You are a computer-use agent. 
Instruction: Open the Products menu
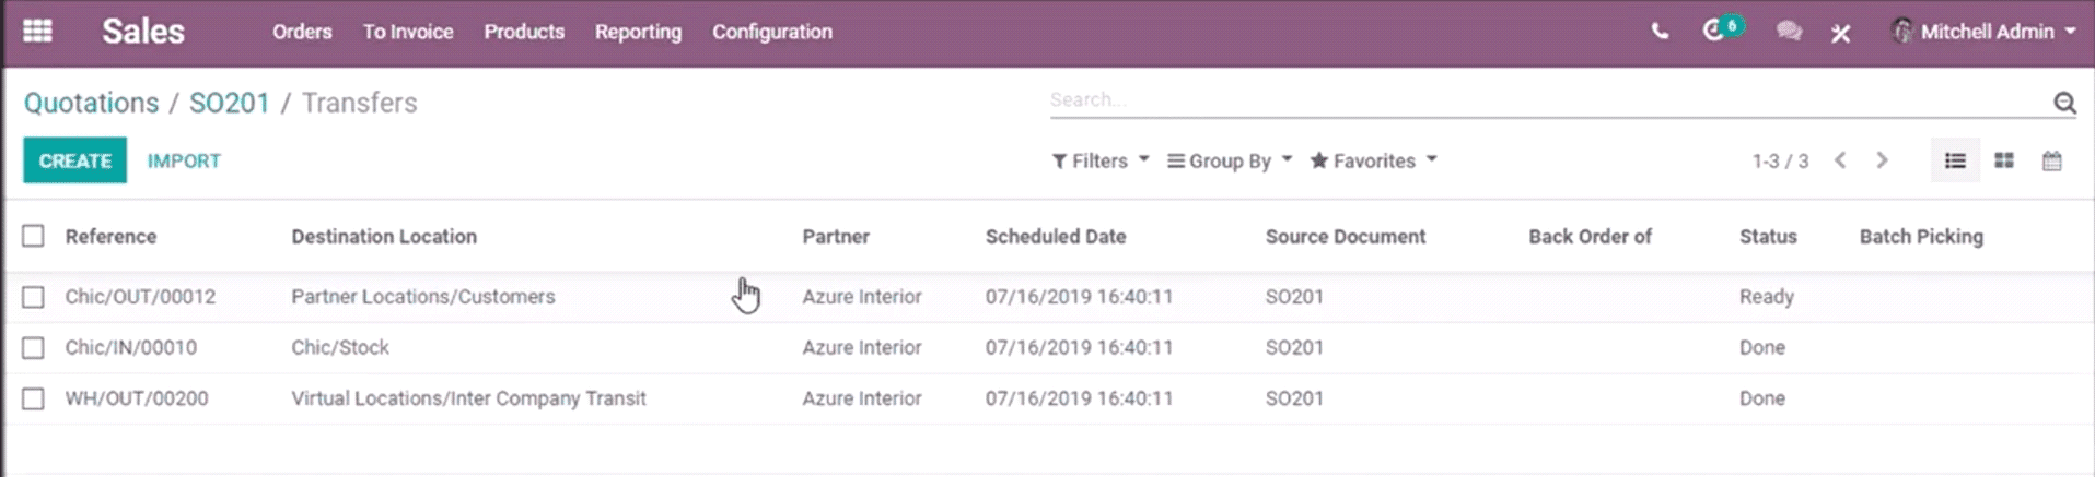point(525,31)
